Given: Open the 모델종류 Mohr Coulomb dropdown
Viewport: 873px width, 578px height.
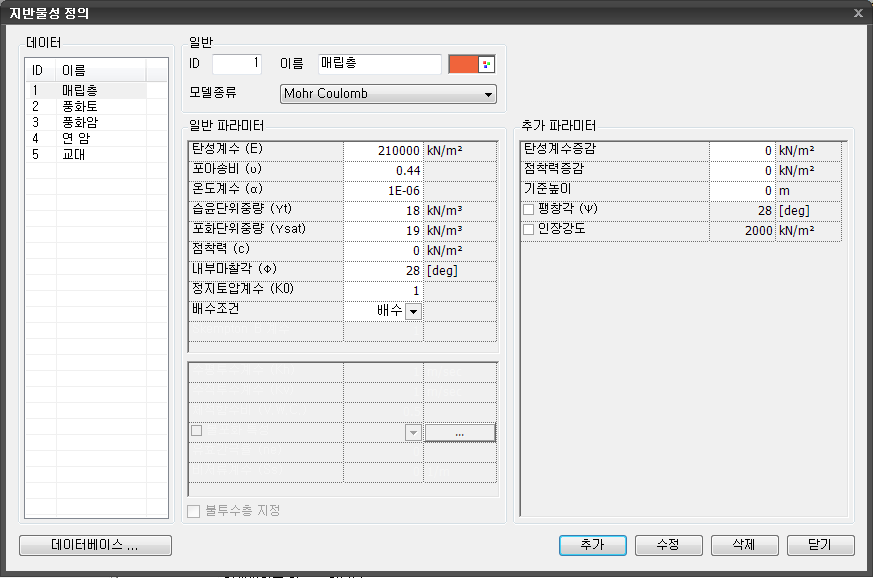Looking at the screenshot, I should tap(389, 95).
